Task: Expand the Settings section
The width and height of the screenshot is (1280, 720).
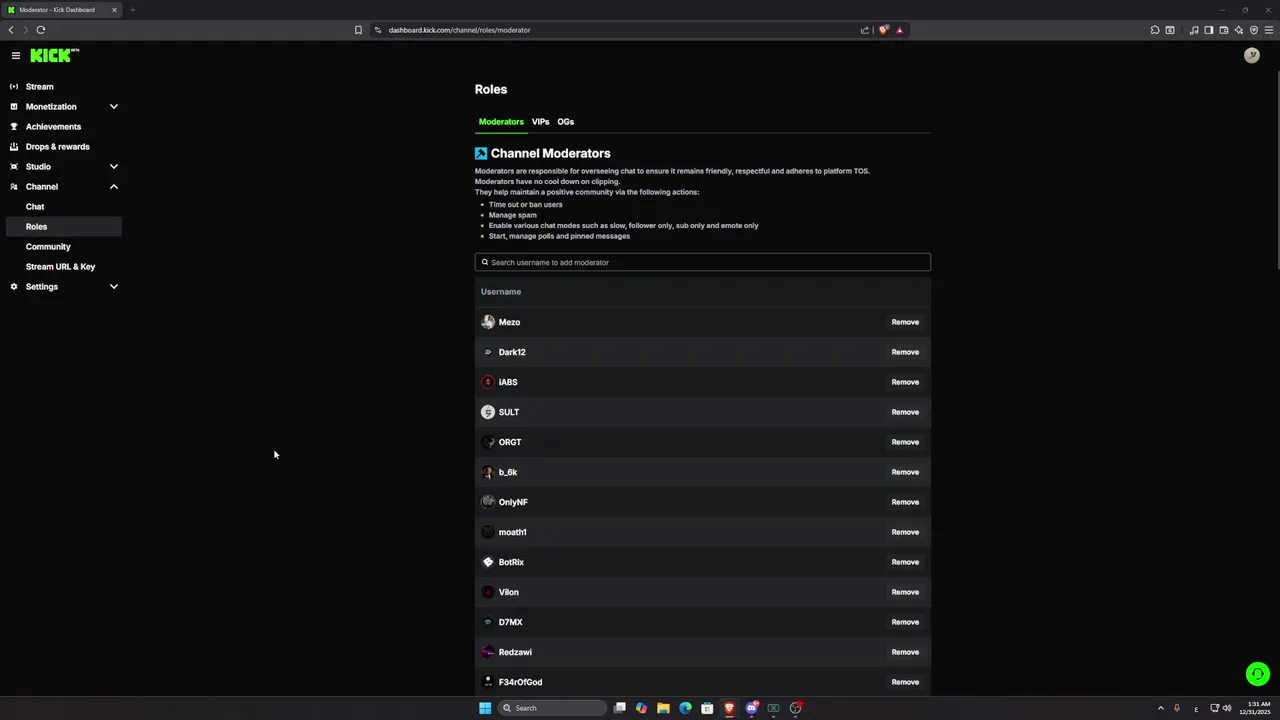Action: [x=114, y=287]
